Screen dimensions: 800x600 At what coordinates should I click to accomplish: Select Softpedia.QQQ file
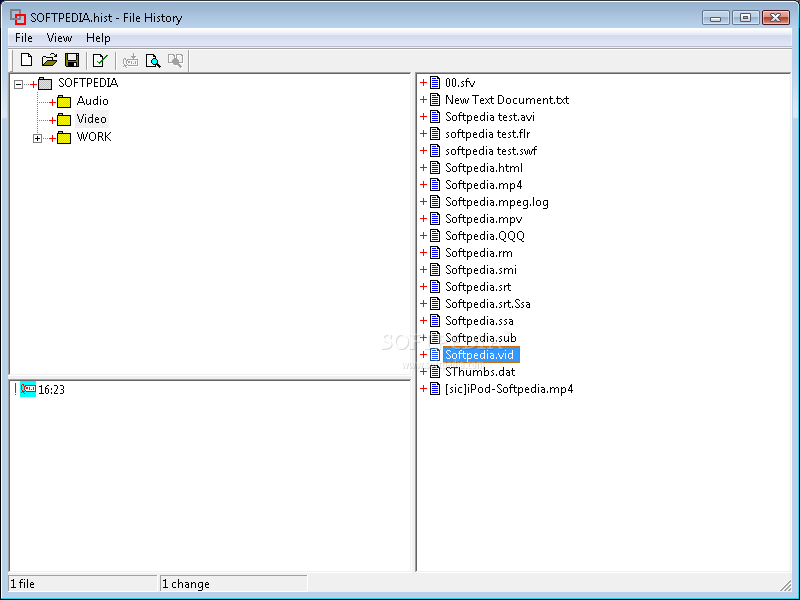click(x=485, y=236)
